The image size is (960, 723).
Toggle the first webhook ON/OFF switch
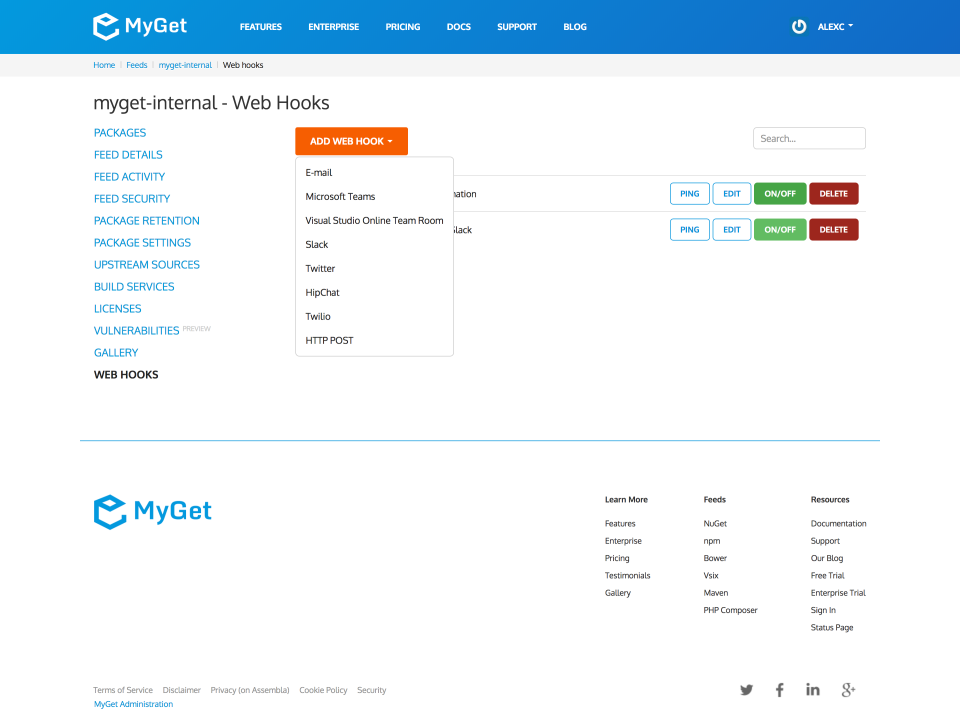780,193
